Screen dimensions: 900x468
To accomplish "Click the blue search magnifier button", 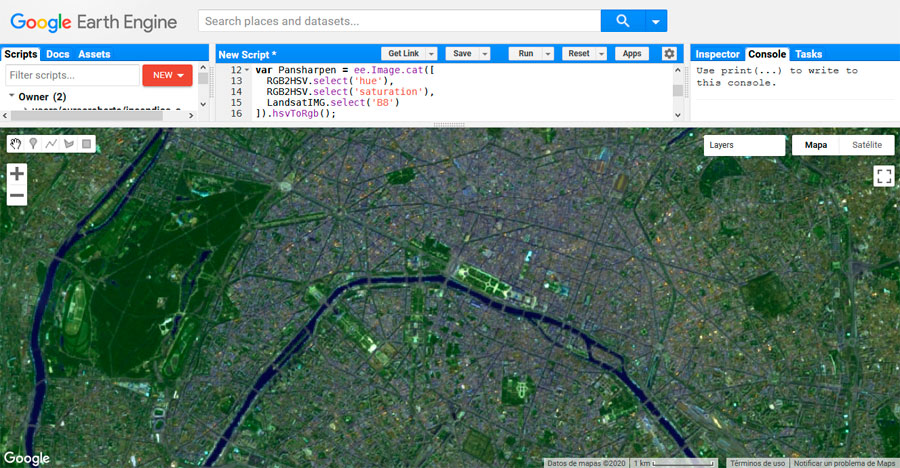I will (x=623, y=21).
